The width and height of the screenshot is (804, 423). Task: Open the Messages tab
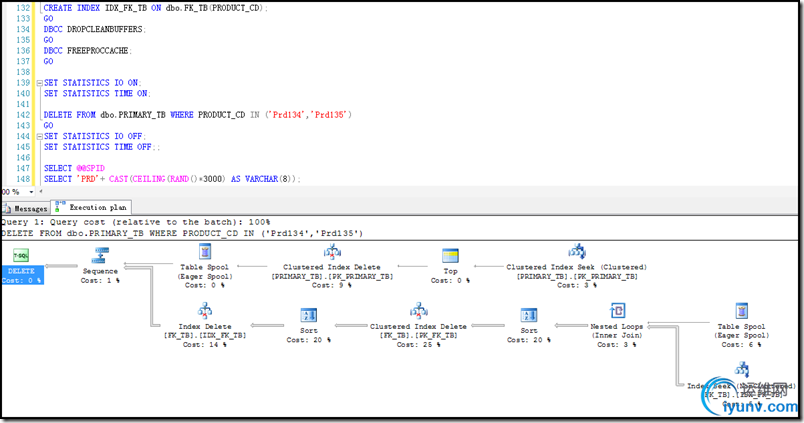(x=26, y=208)
